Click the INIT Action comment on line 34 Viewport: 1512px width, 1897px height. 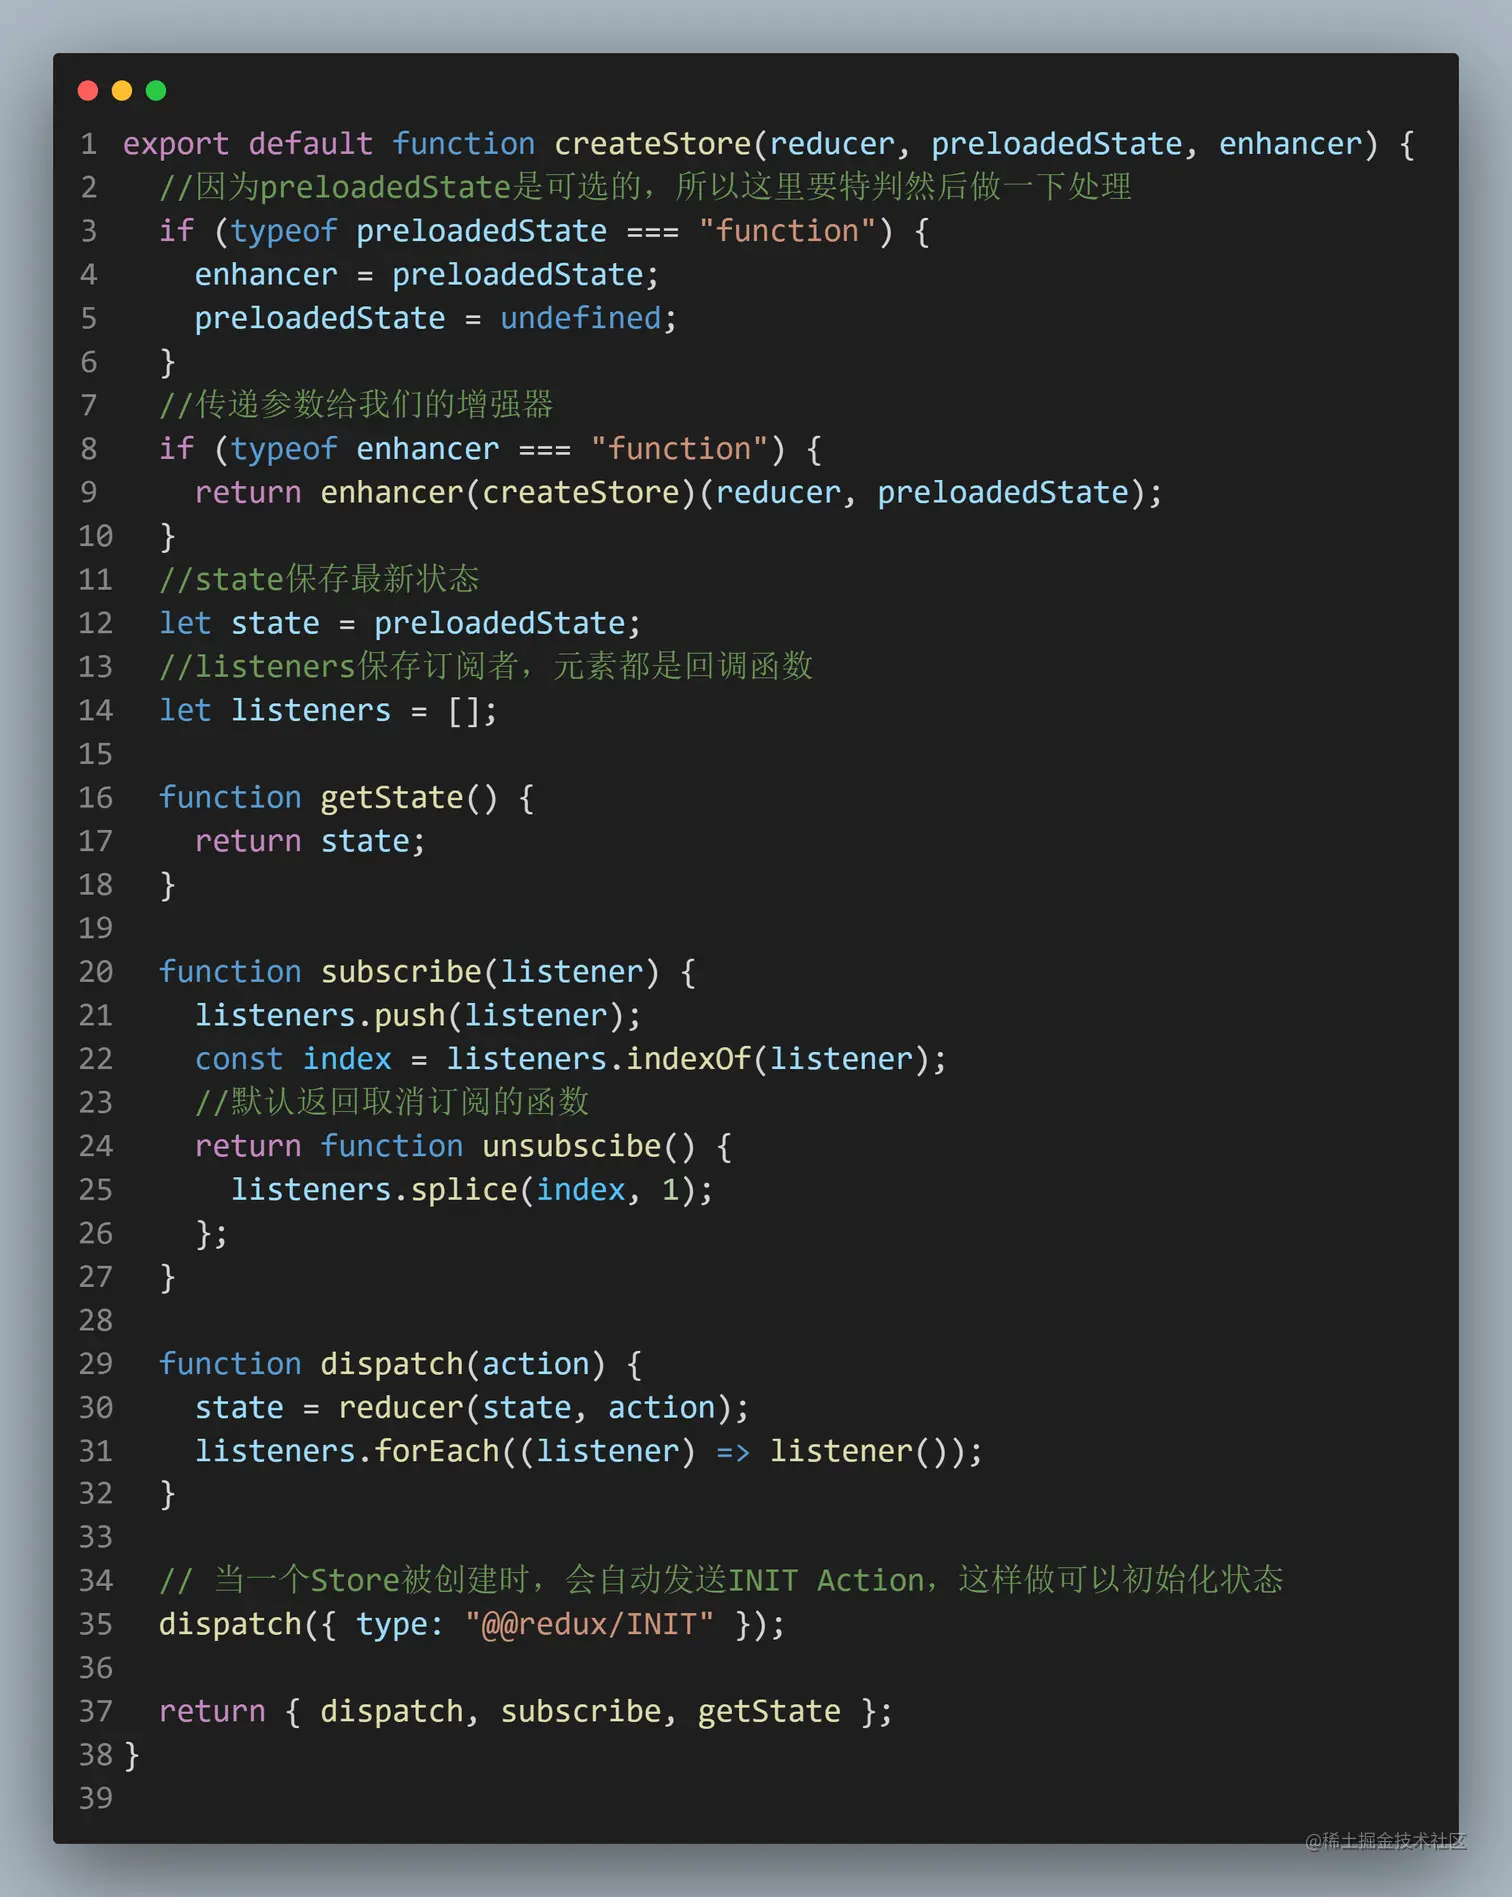pyautogui.click(x=721, y=1580)
